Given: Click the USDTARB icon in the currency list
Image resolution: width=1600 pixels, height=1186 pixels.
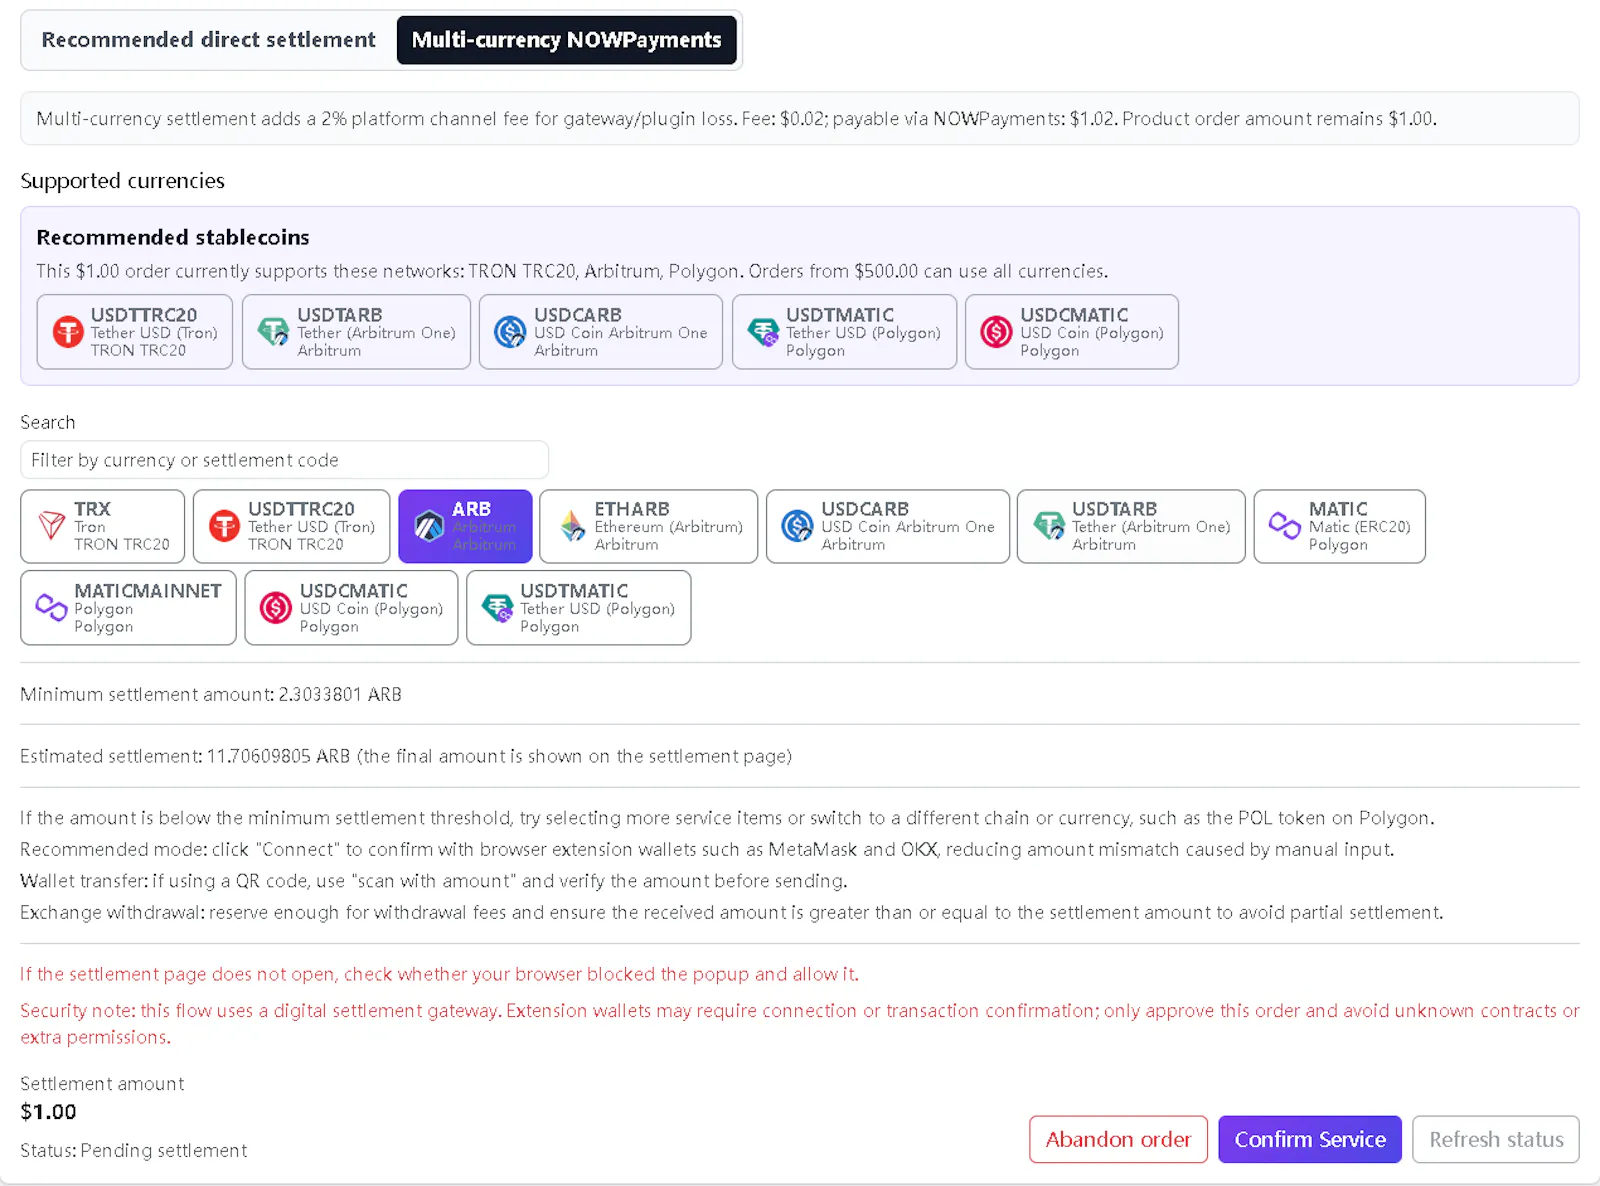Looking at the screenshot, I should coord(1049,525).
